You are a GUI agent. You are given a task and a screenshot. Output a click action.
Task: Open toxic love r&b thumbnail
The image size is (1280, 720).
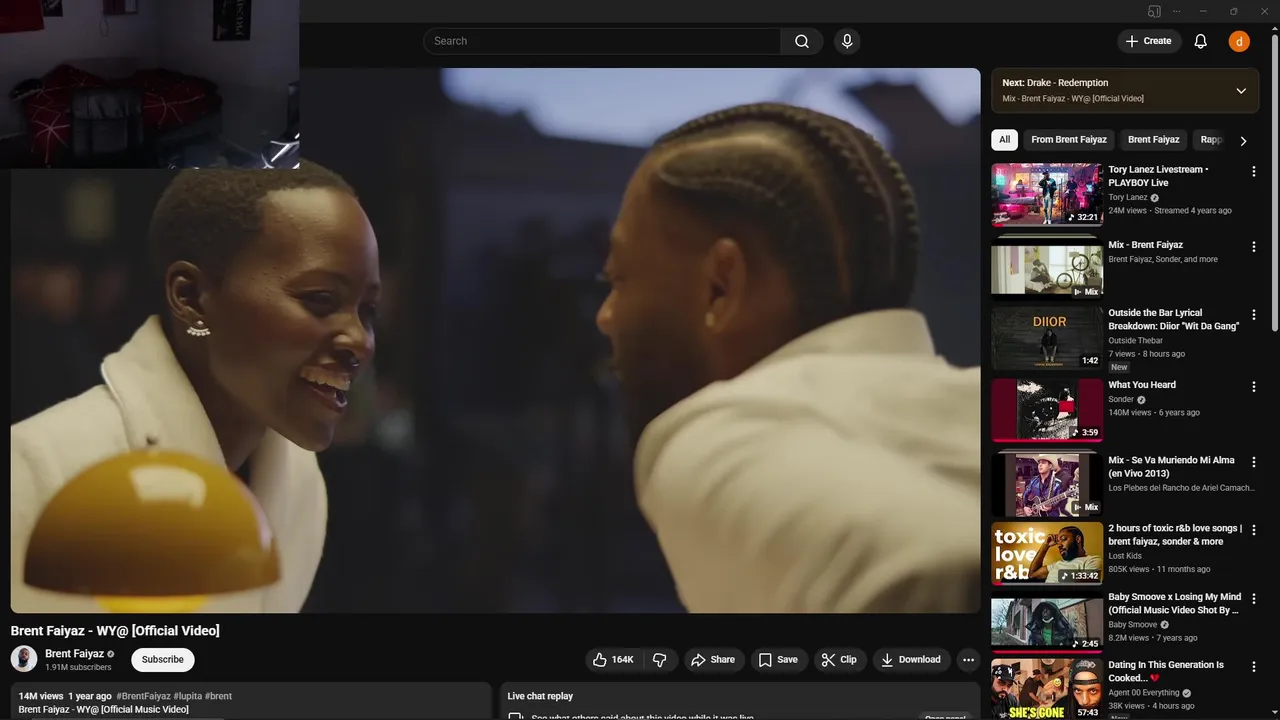point(1047,553)
